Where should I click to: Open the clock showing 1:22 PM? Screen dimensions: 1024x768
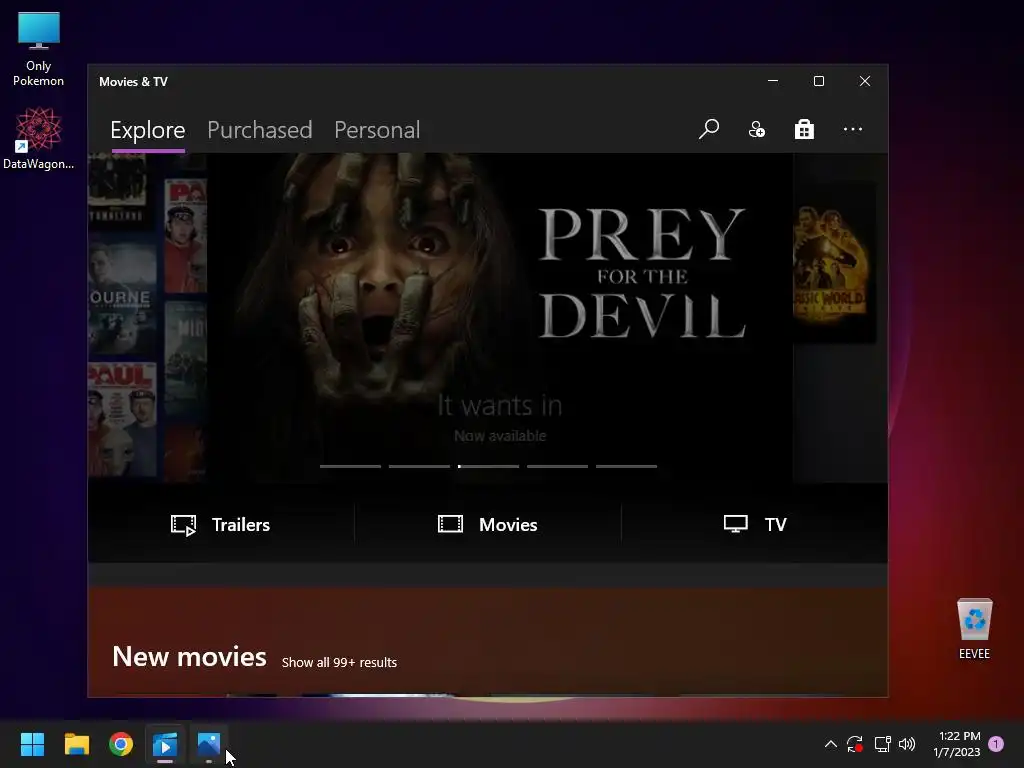(957, 744)
